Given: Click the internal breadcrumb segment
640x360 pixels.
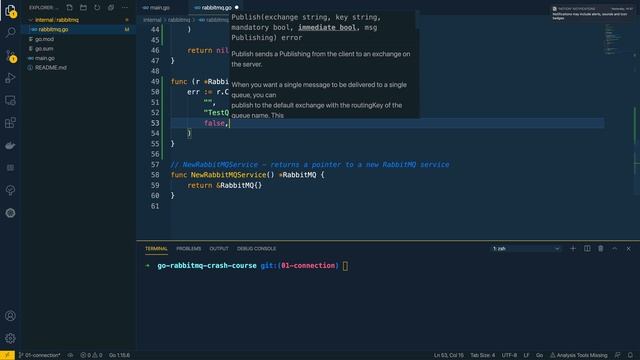Looking at the screenshot, I should point(152,20).
